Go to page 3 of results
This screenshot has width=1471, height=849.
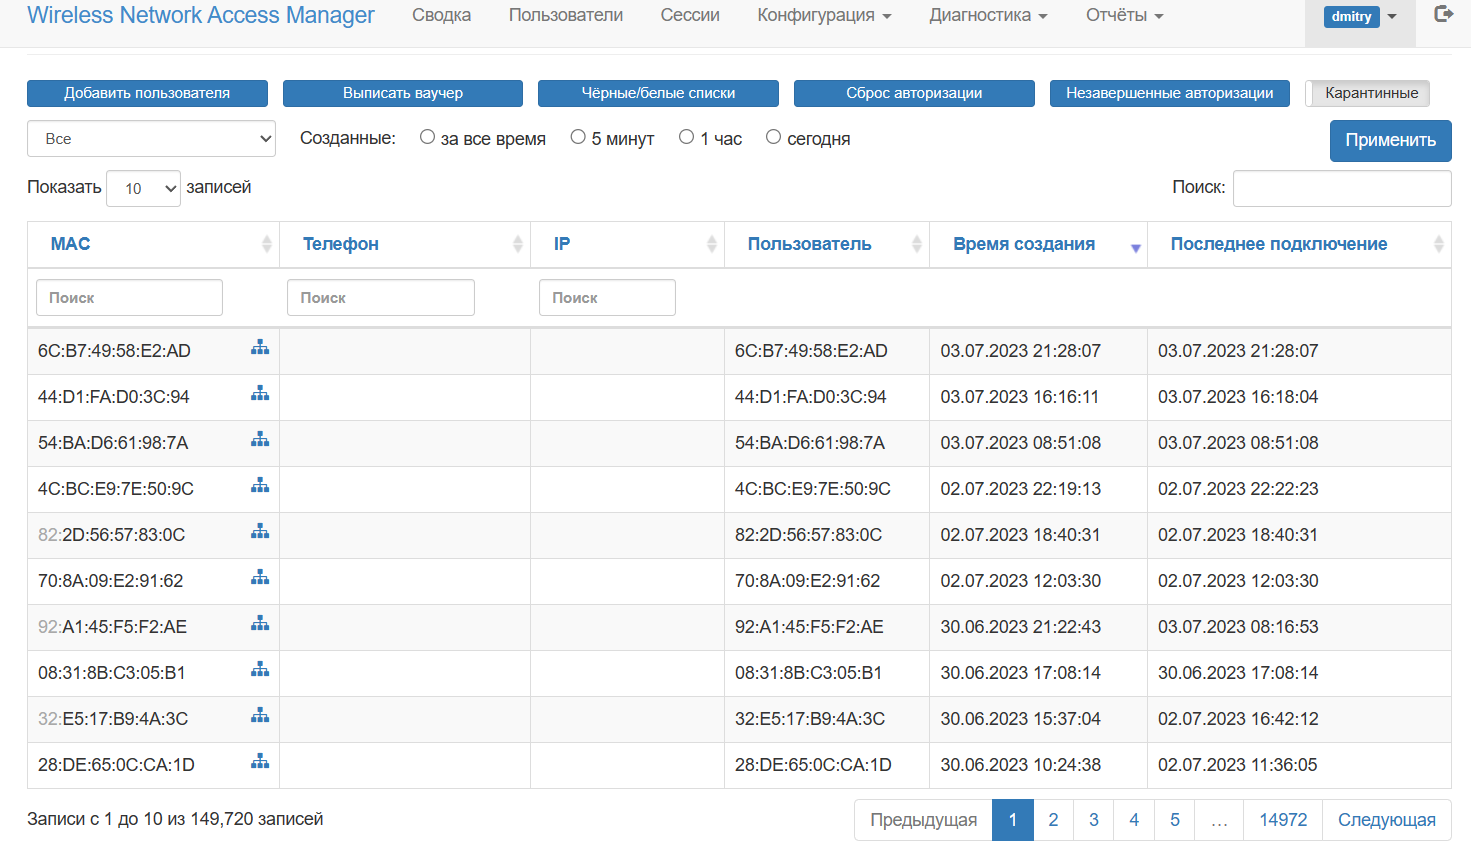click(1094, 820)
